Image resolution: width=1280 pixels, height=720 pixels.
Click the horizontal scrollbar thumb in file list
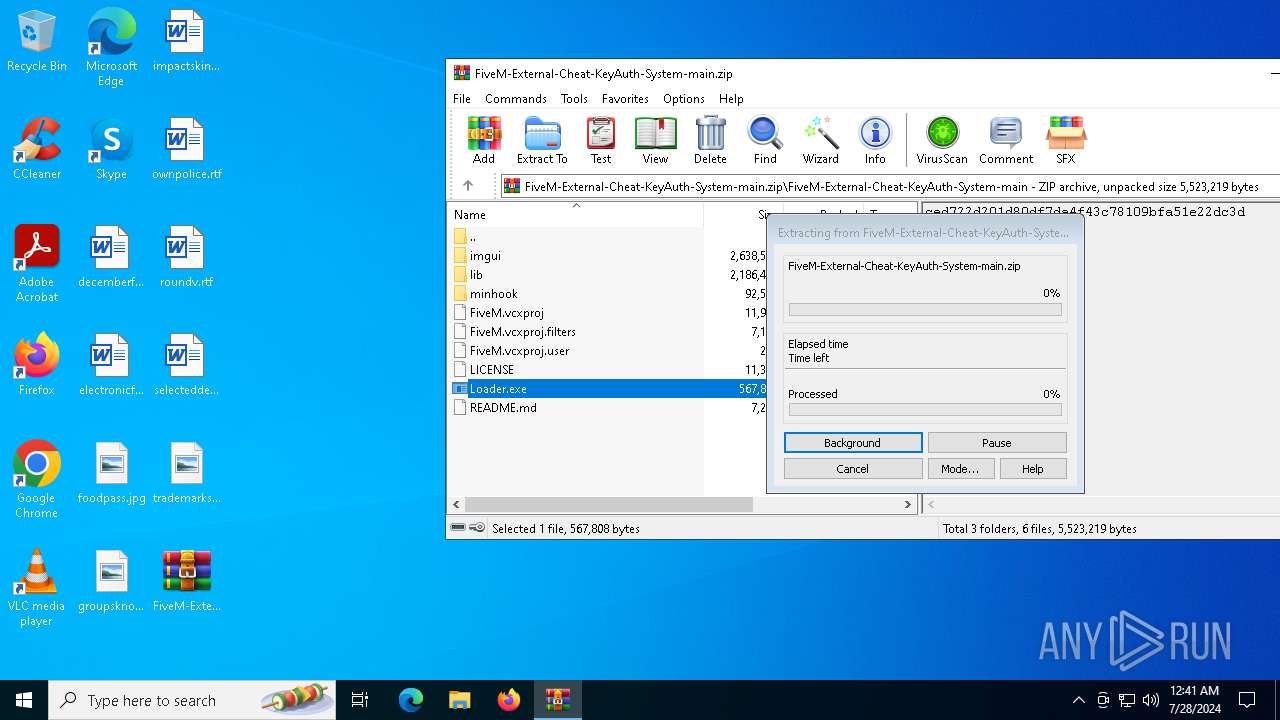(608, 505)
